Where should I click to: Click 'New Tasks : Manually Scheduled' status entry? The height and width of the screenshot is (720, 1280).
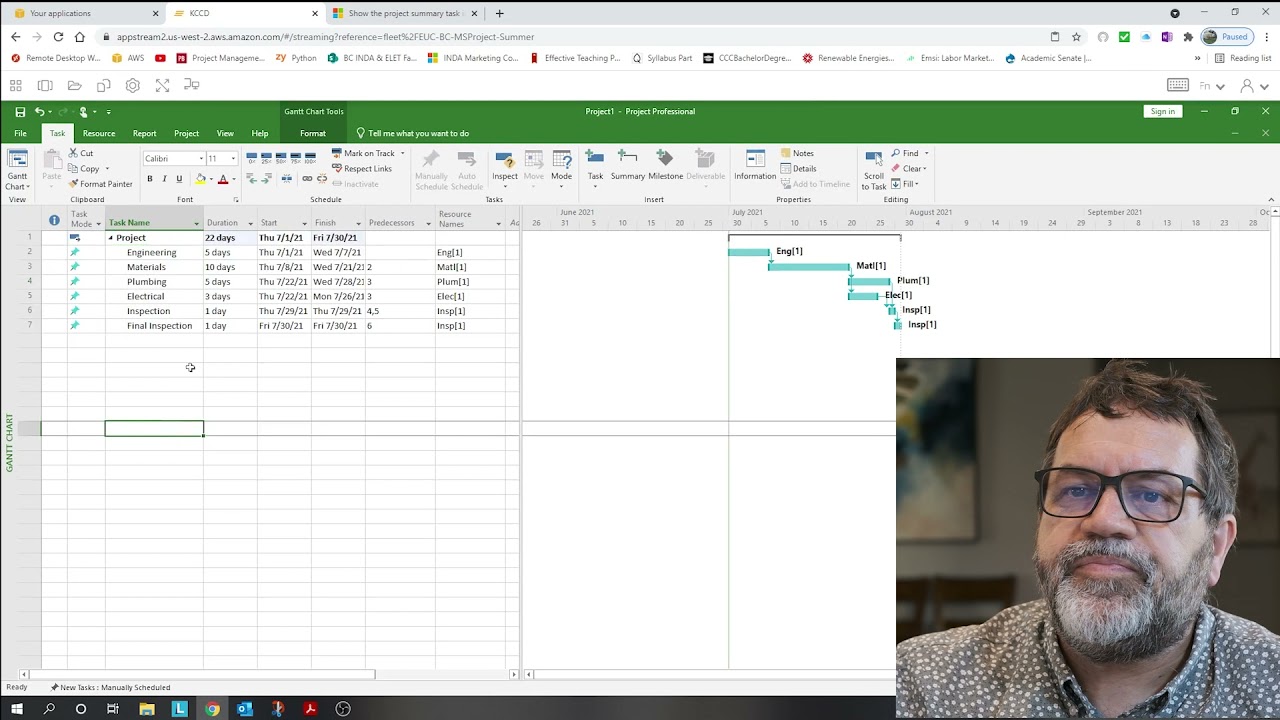pos(110,687)
